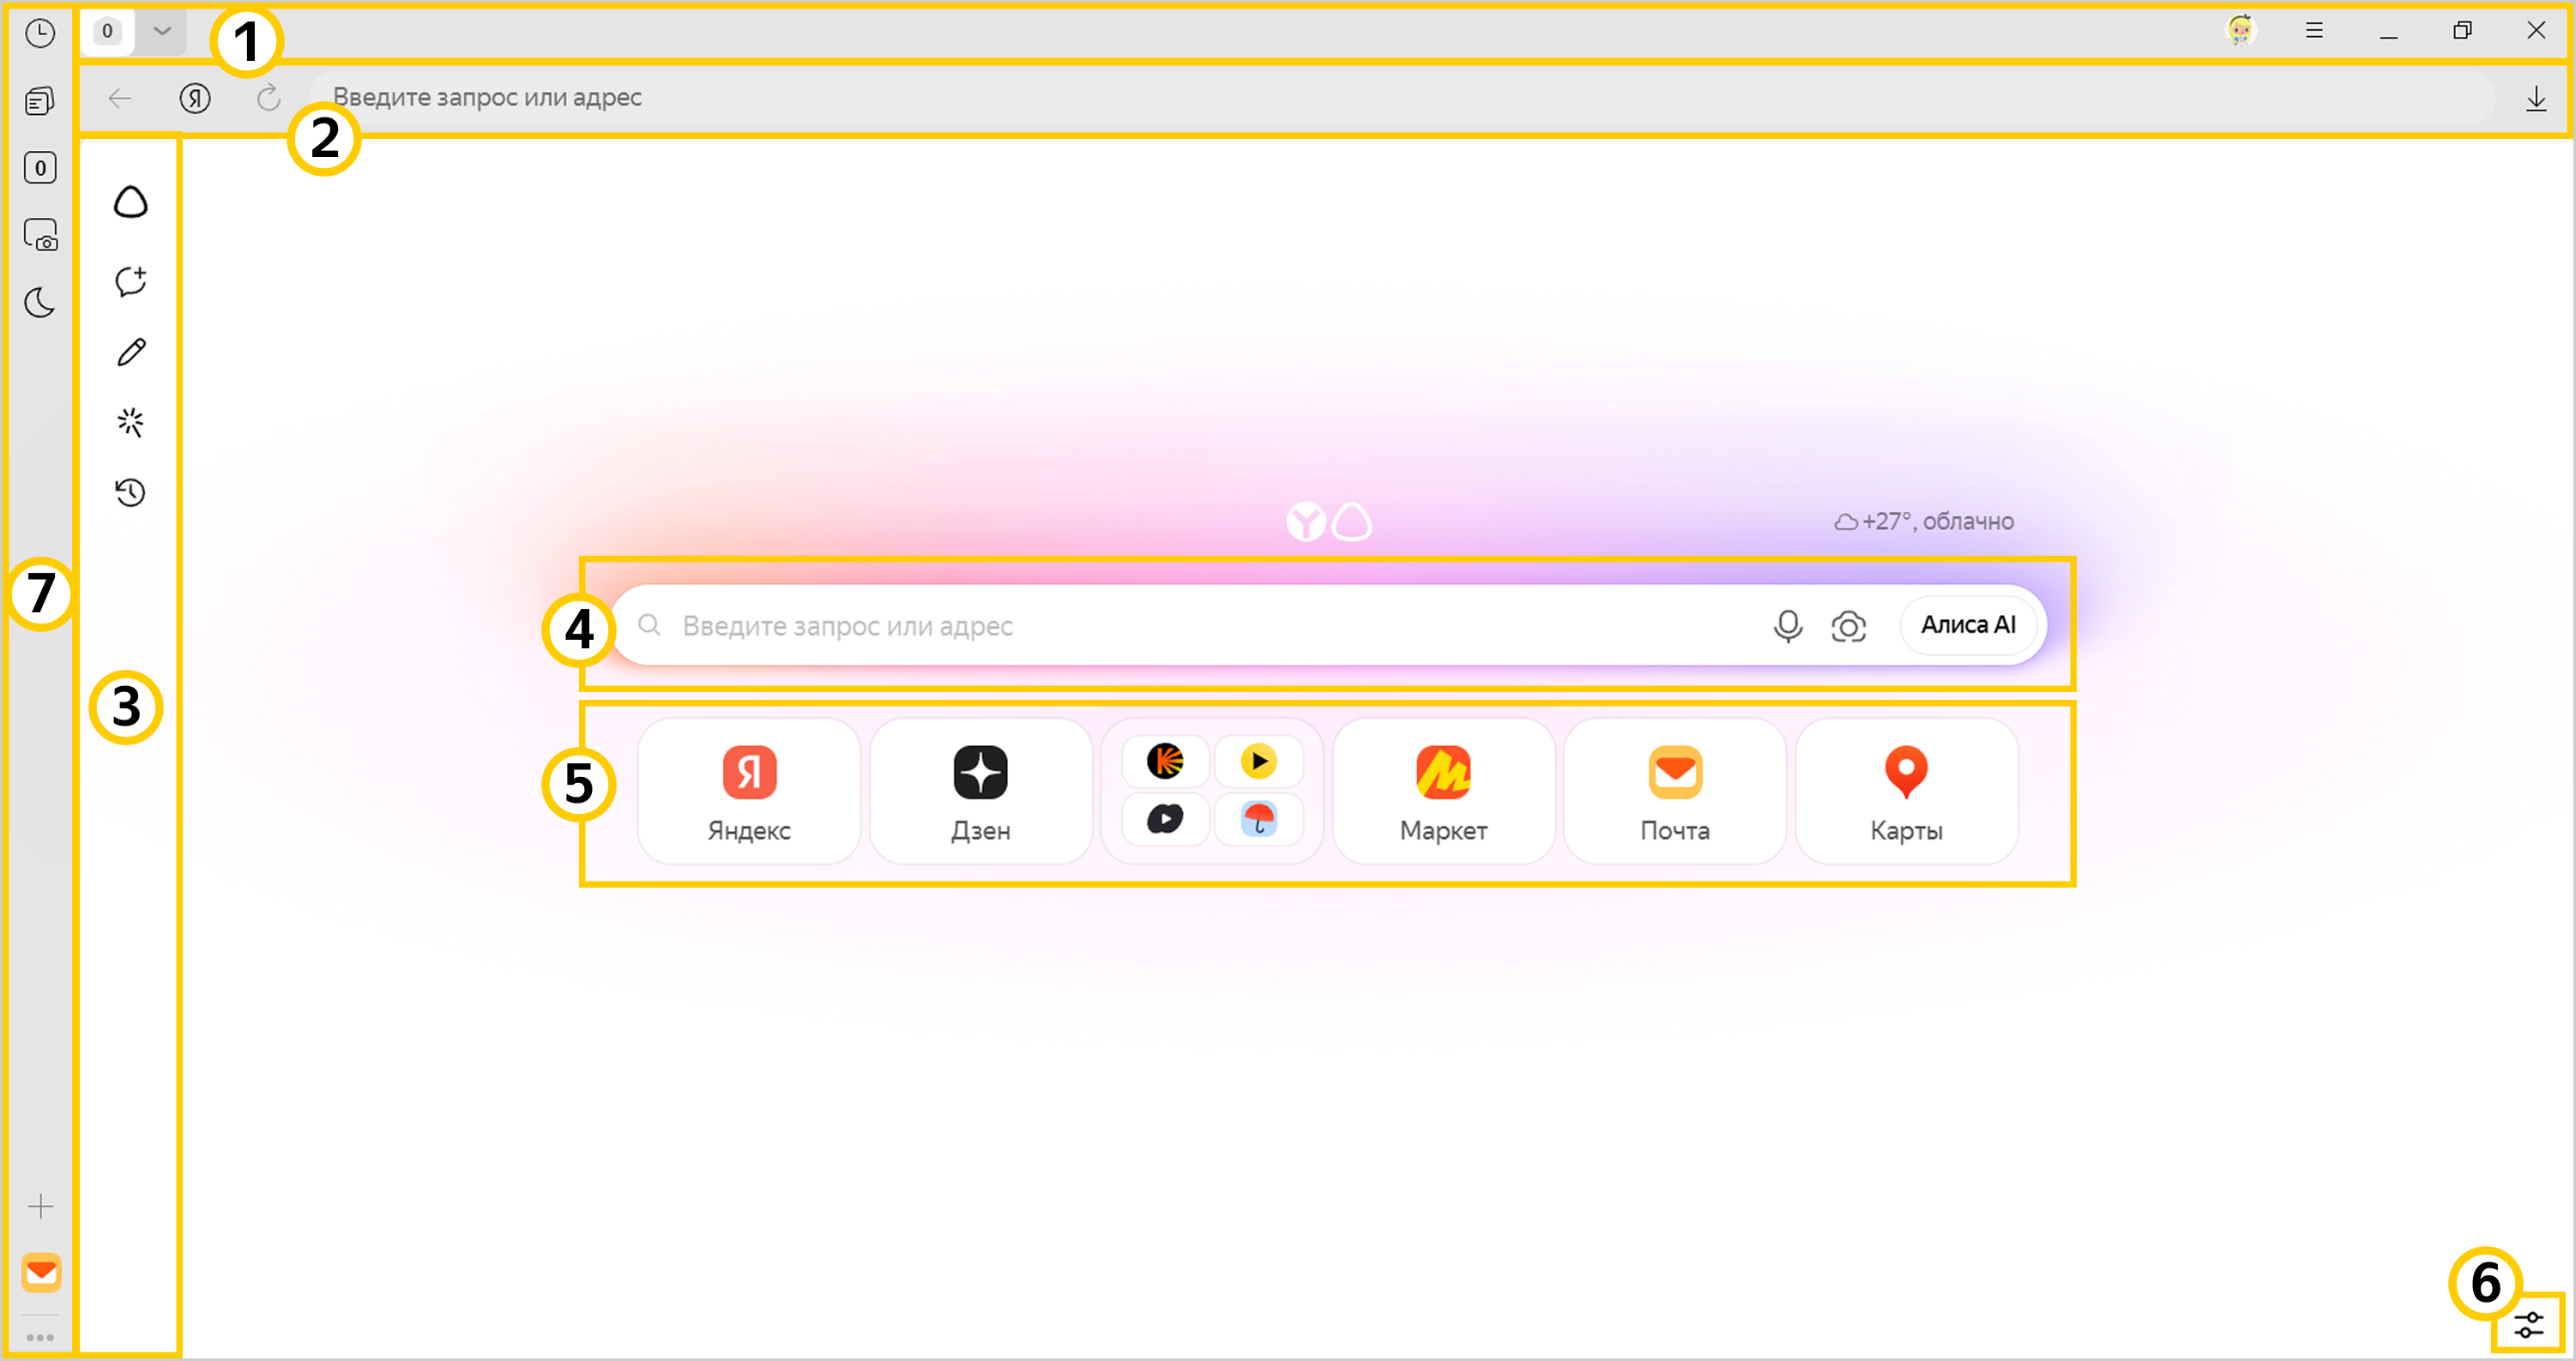This screenshot has height=1361, width=2576.
Task: Open new tab page settings sliders icon
Action: tap(2529, 1325)
